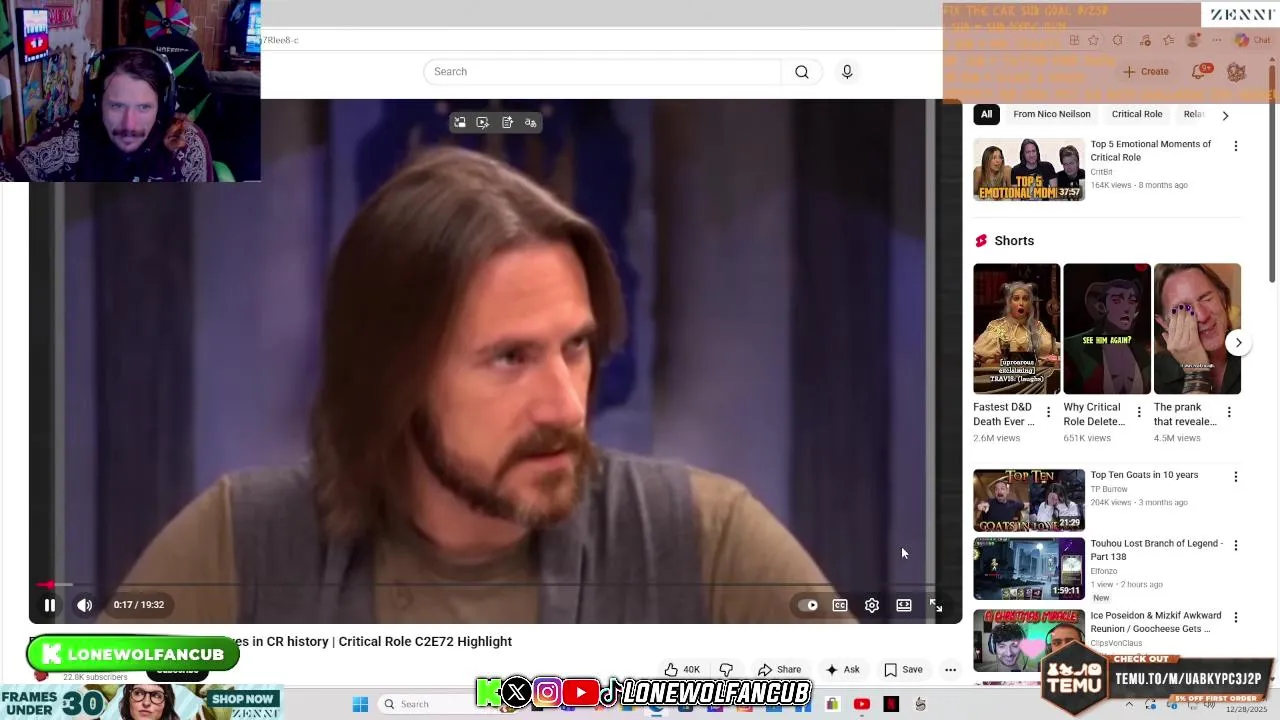
Task: Turn on closed captions with the CC button
Action: tap(840, 605)
